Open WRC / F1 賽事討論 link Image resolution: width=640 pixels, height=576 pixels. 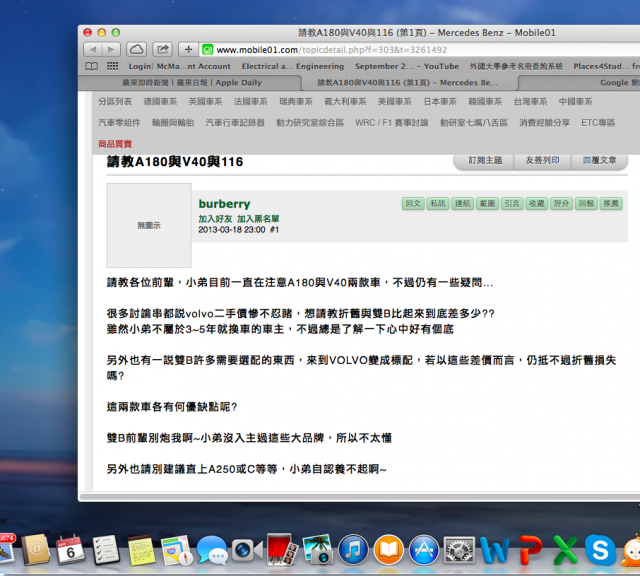coord(391,122)
